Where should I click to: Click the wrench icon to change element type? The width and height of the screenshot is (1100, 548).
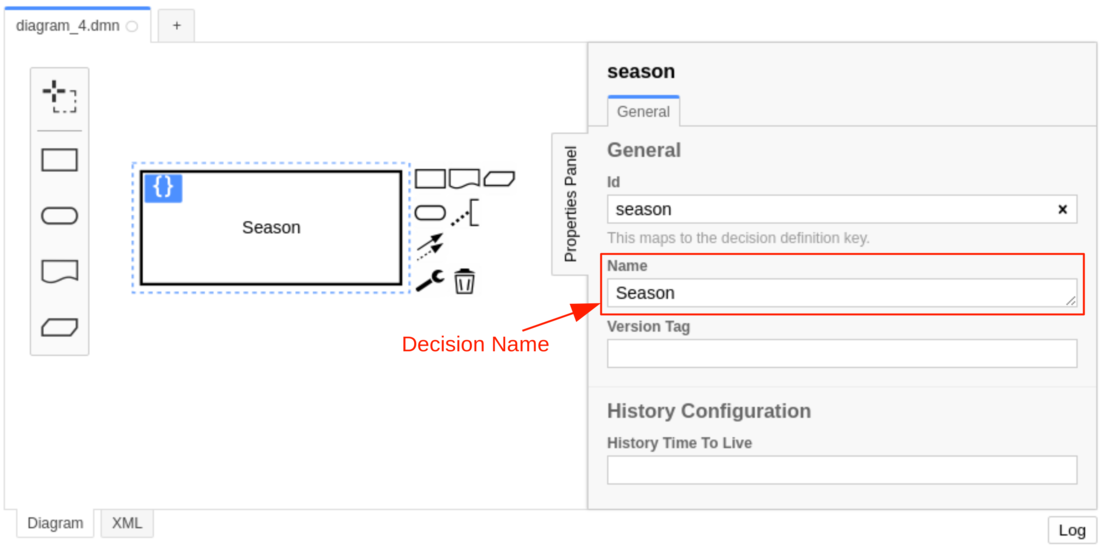tap(430, 281)
